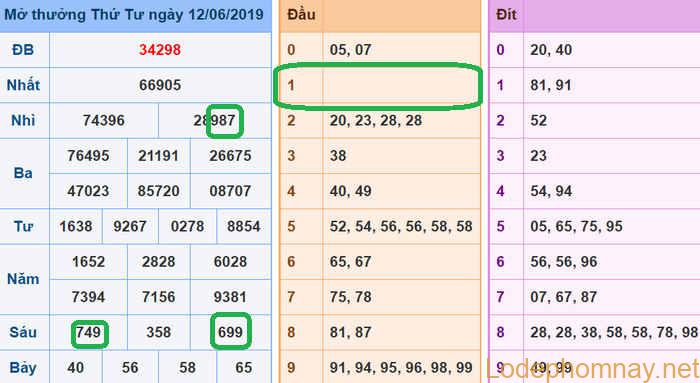Click the special prize number 34298
Viewport: 700px width, 383px height.
pos(160,50)
